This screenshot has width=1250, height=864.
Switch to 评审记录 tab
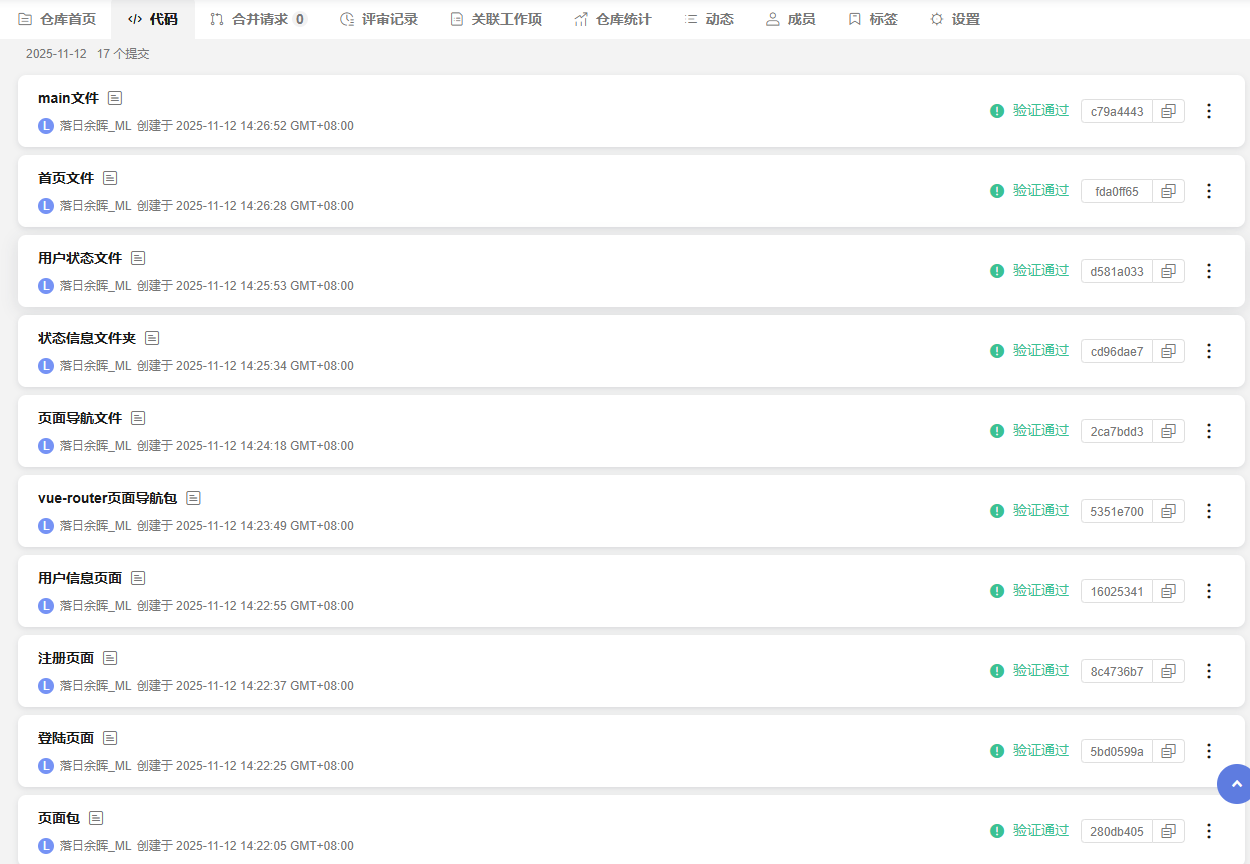(379, 19)
